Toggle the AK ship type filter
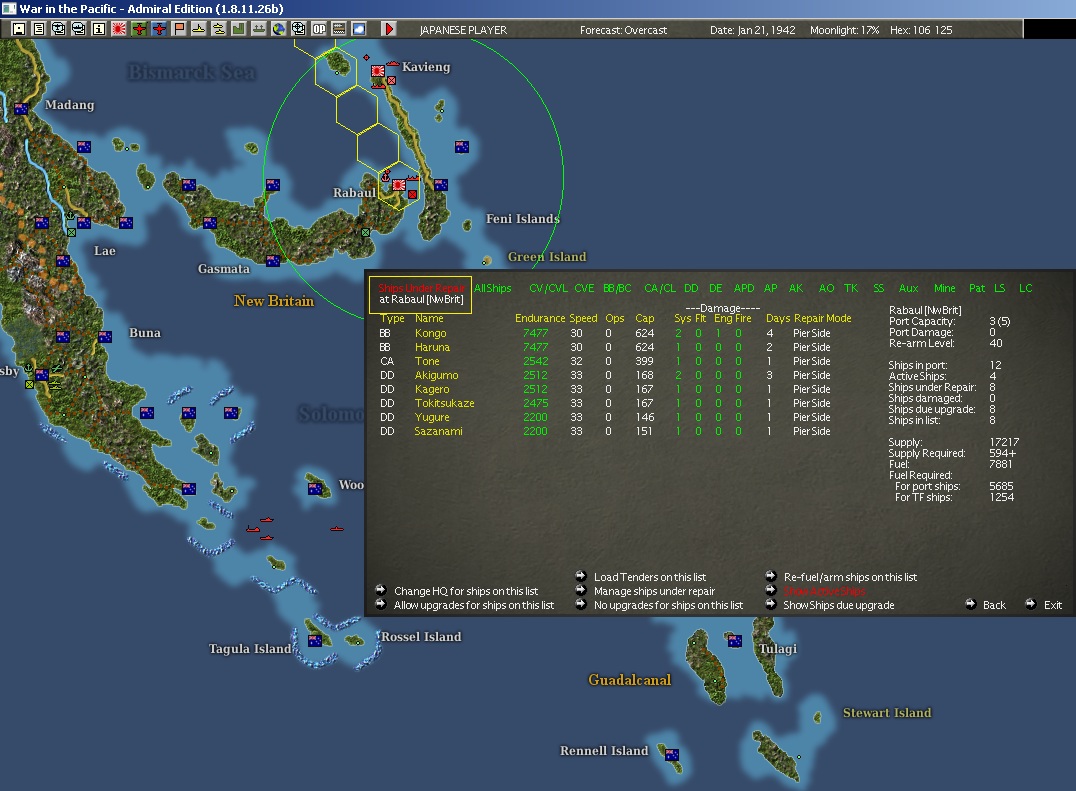 [796, 288]
